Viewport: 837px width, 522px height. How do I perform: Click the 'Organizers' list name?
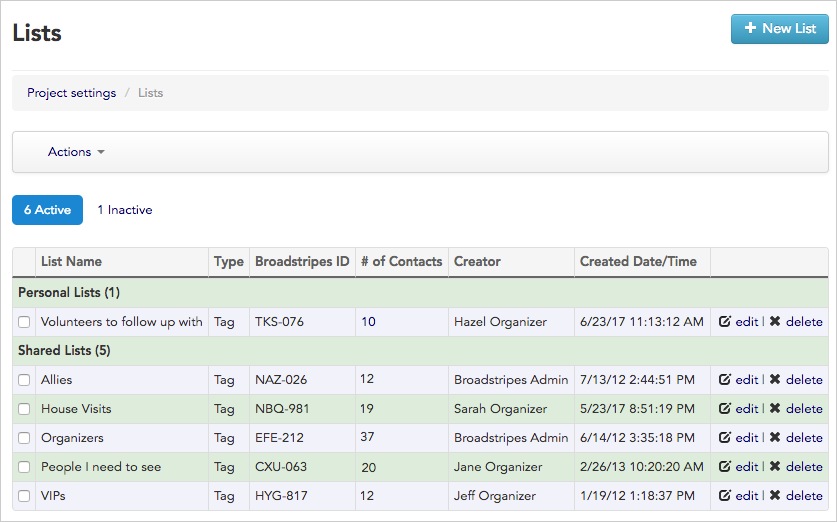pos(72,438)
